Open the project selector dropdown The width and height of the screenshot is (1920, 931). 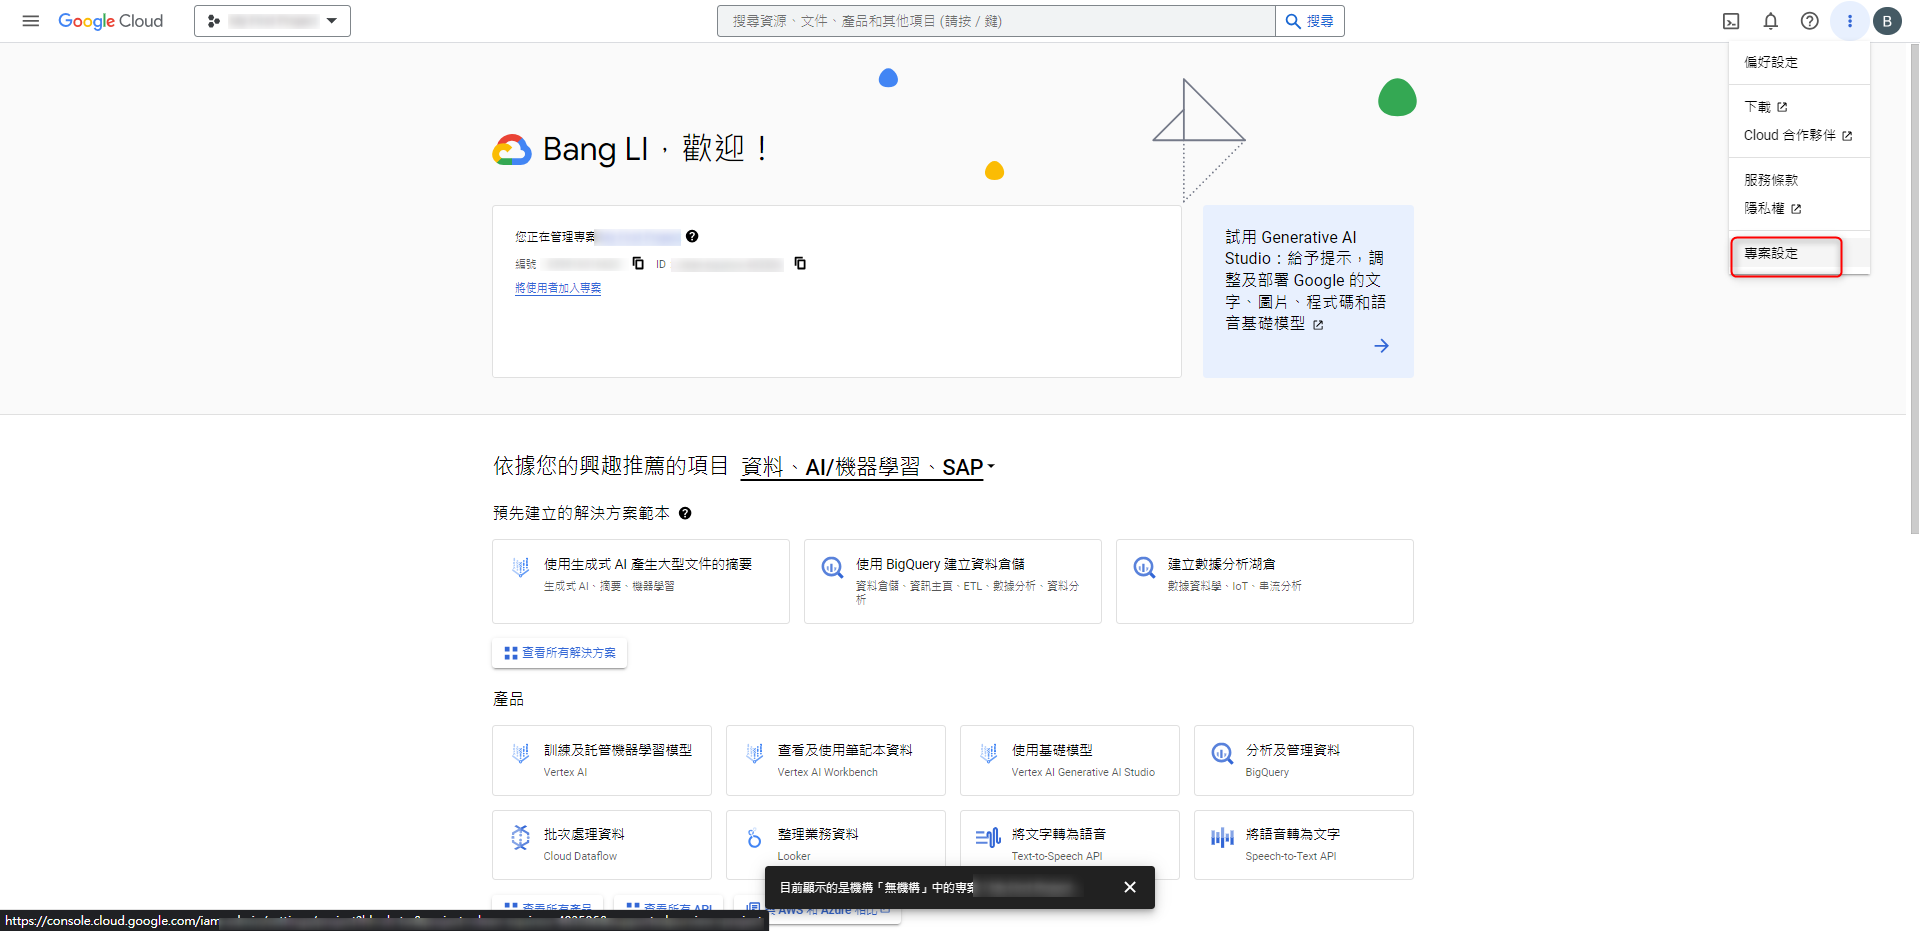point(272,21)
